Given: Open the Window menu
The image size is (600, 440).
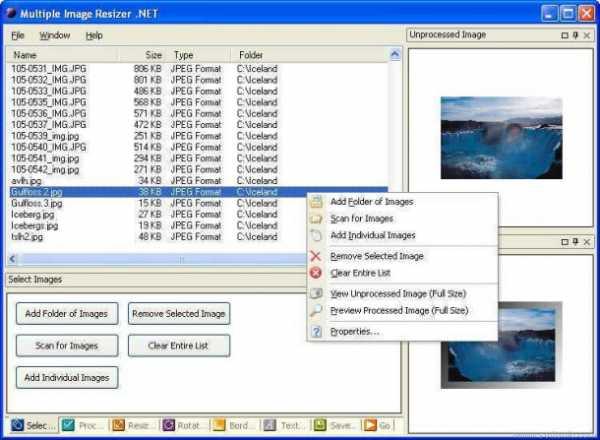Looking at the screenshot, I should pyautogui.click(x=54, y=35).
